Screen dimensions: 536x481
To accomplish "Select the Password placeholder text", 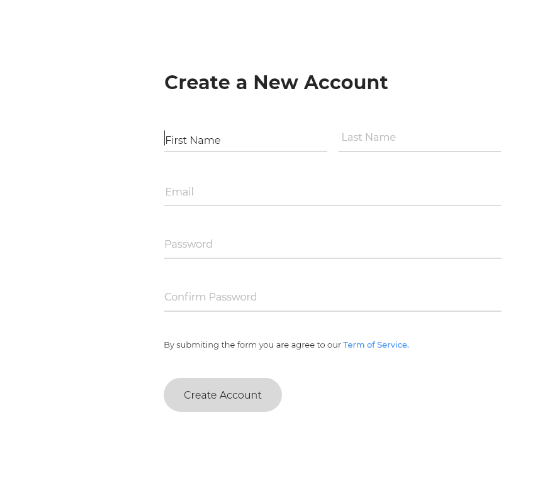I will tap(188, 244).
